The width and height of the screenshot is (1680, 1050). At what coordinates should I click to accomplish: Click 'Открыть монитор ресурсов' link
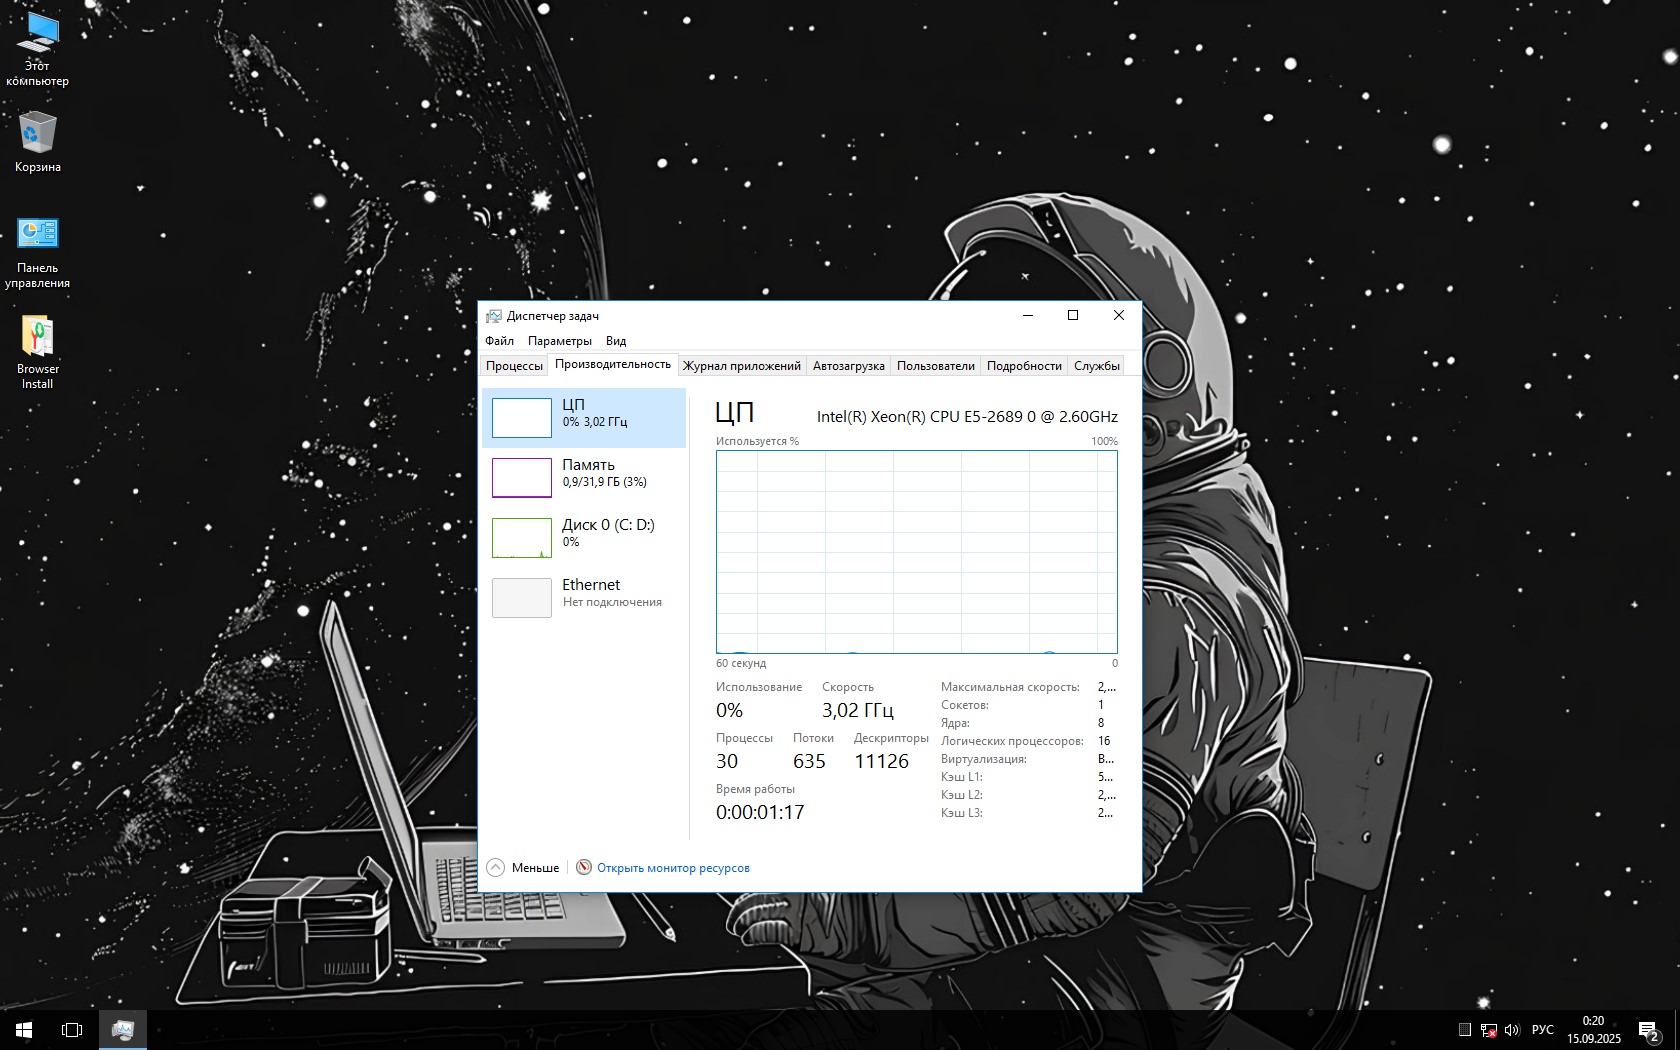pyautogui.click(x=673, y=868)
